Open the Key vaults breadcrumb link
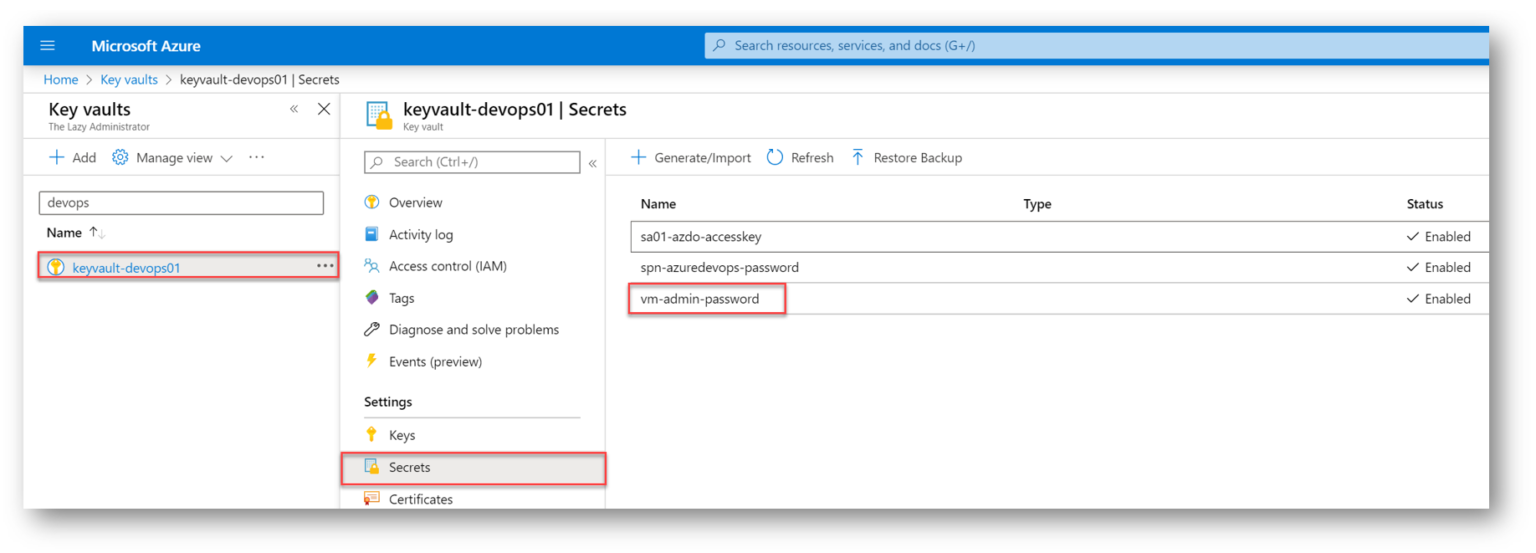This screenshot has width=1536, height=553. (x=129, y=80)
